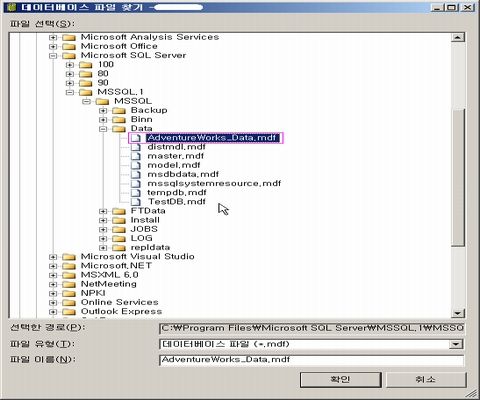Click the 확인 (OK) button
The image size is (480, 400).
click(x=340, y=380)
